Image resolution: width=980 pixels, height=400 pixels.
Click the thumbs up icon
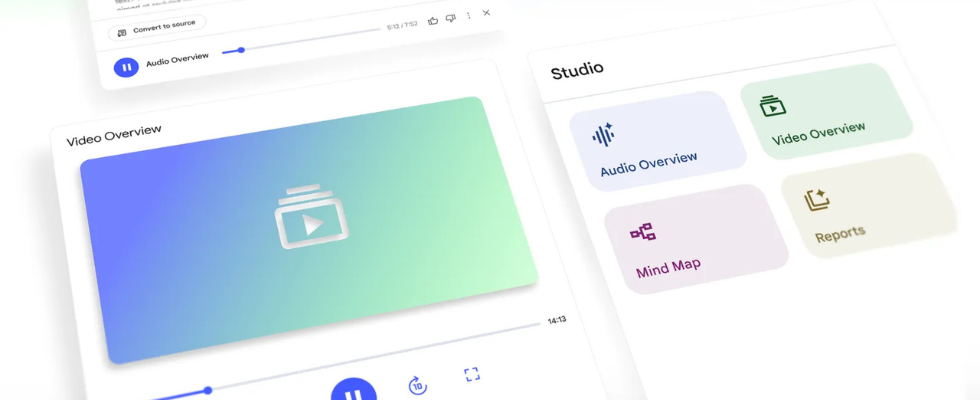tap(433, 20)
